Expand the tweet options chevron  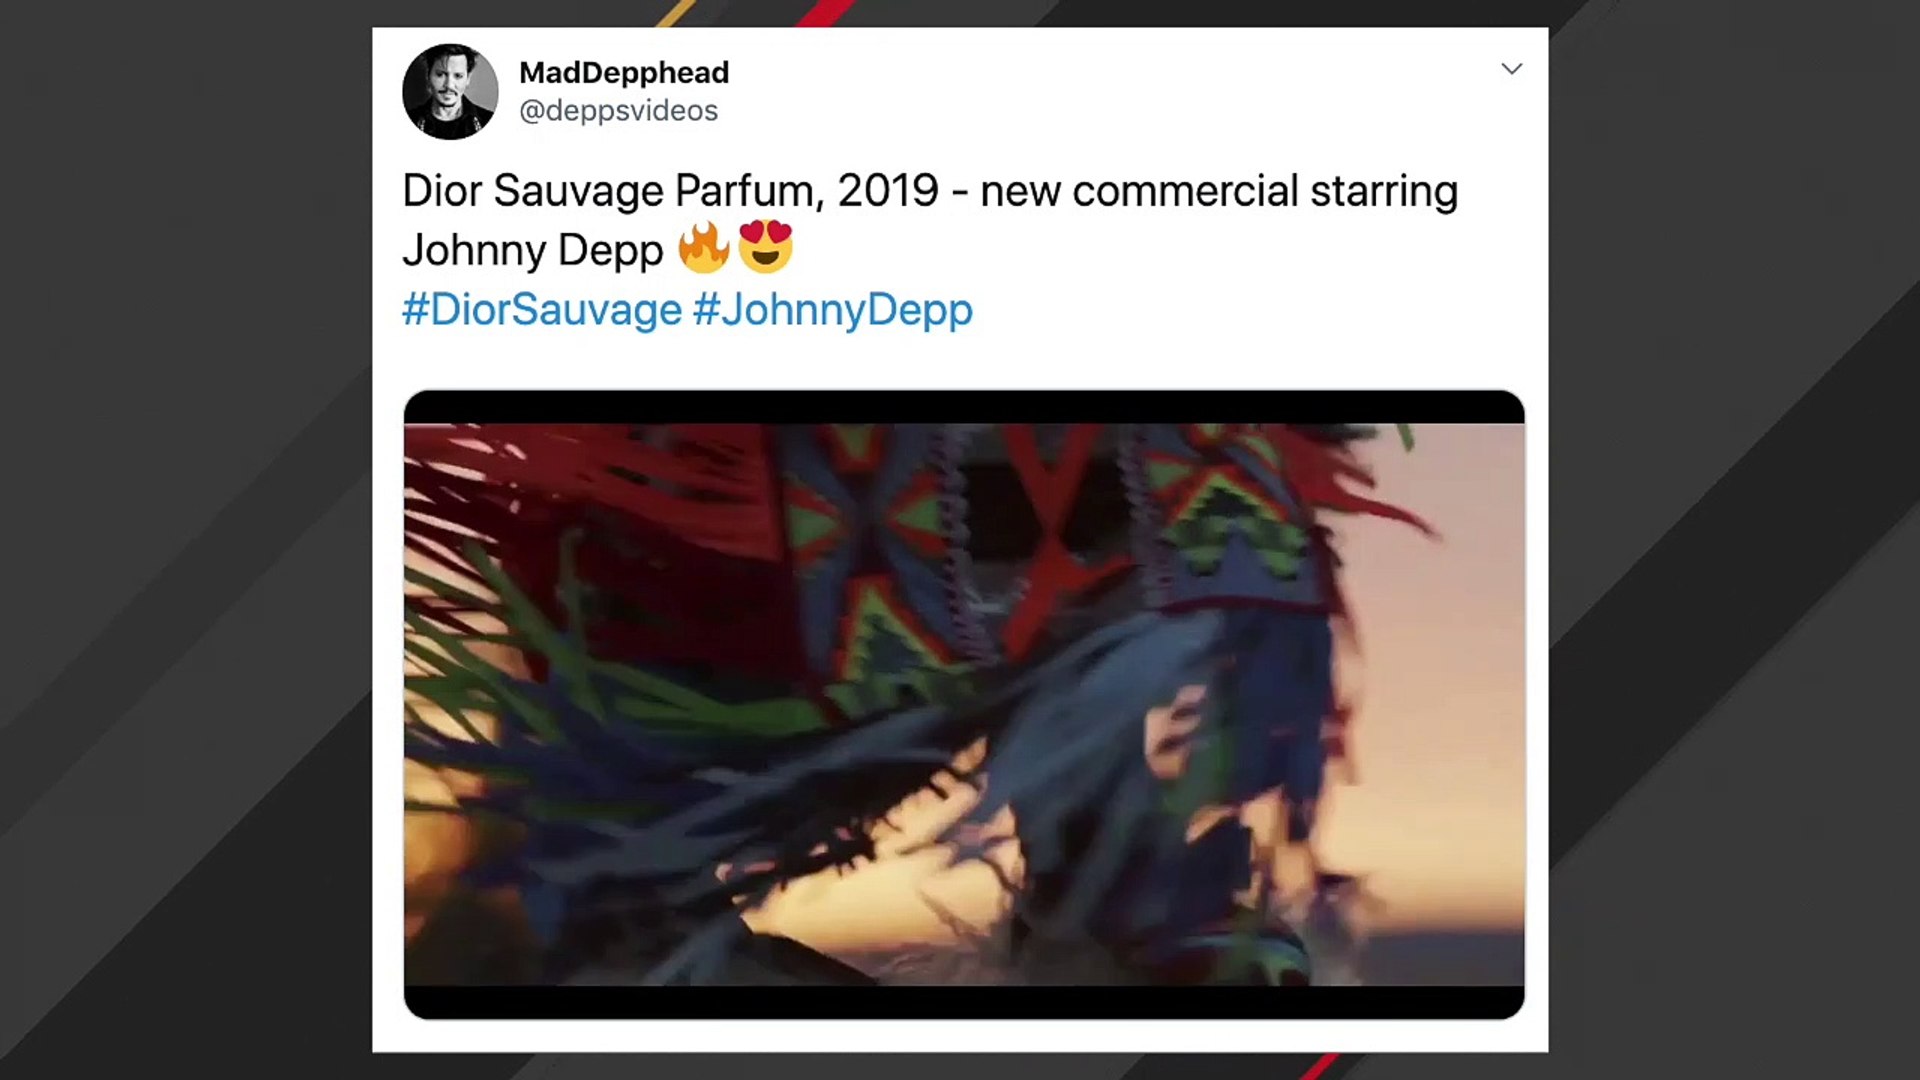[x=1511, y=69]
